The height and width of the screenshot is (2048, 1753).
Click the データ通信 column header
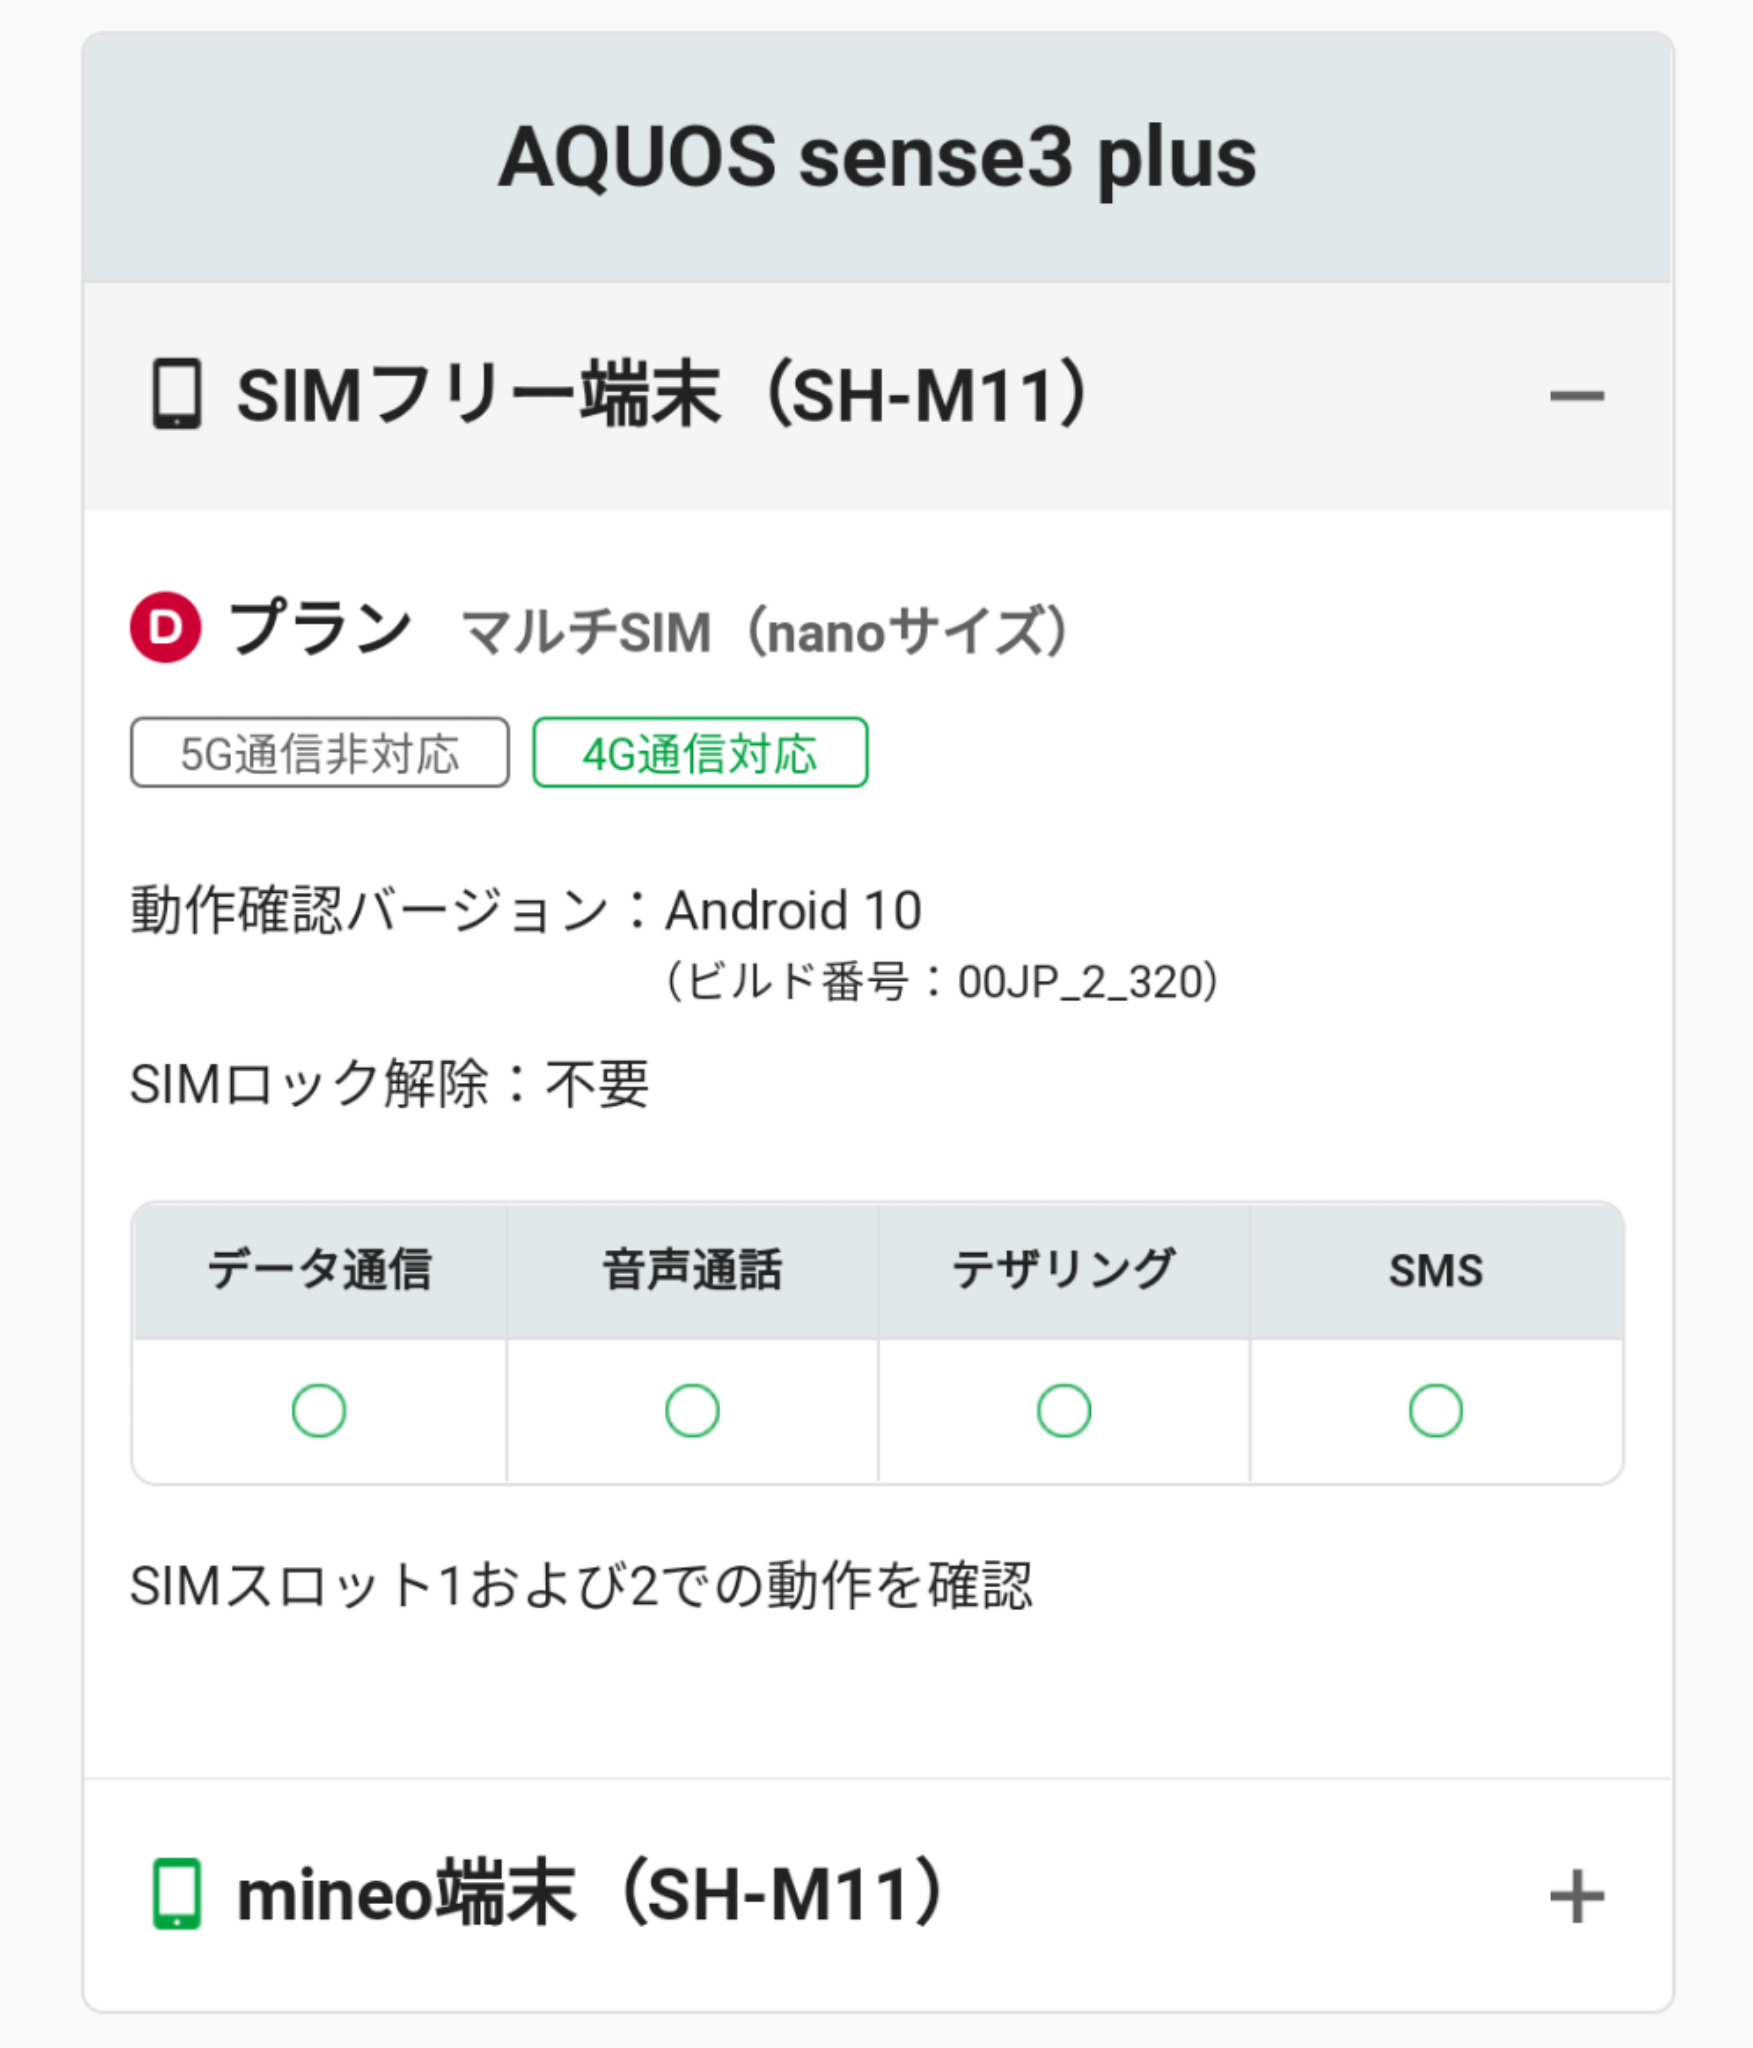click(x=319, y=1270)
